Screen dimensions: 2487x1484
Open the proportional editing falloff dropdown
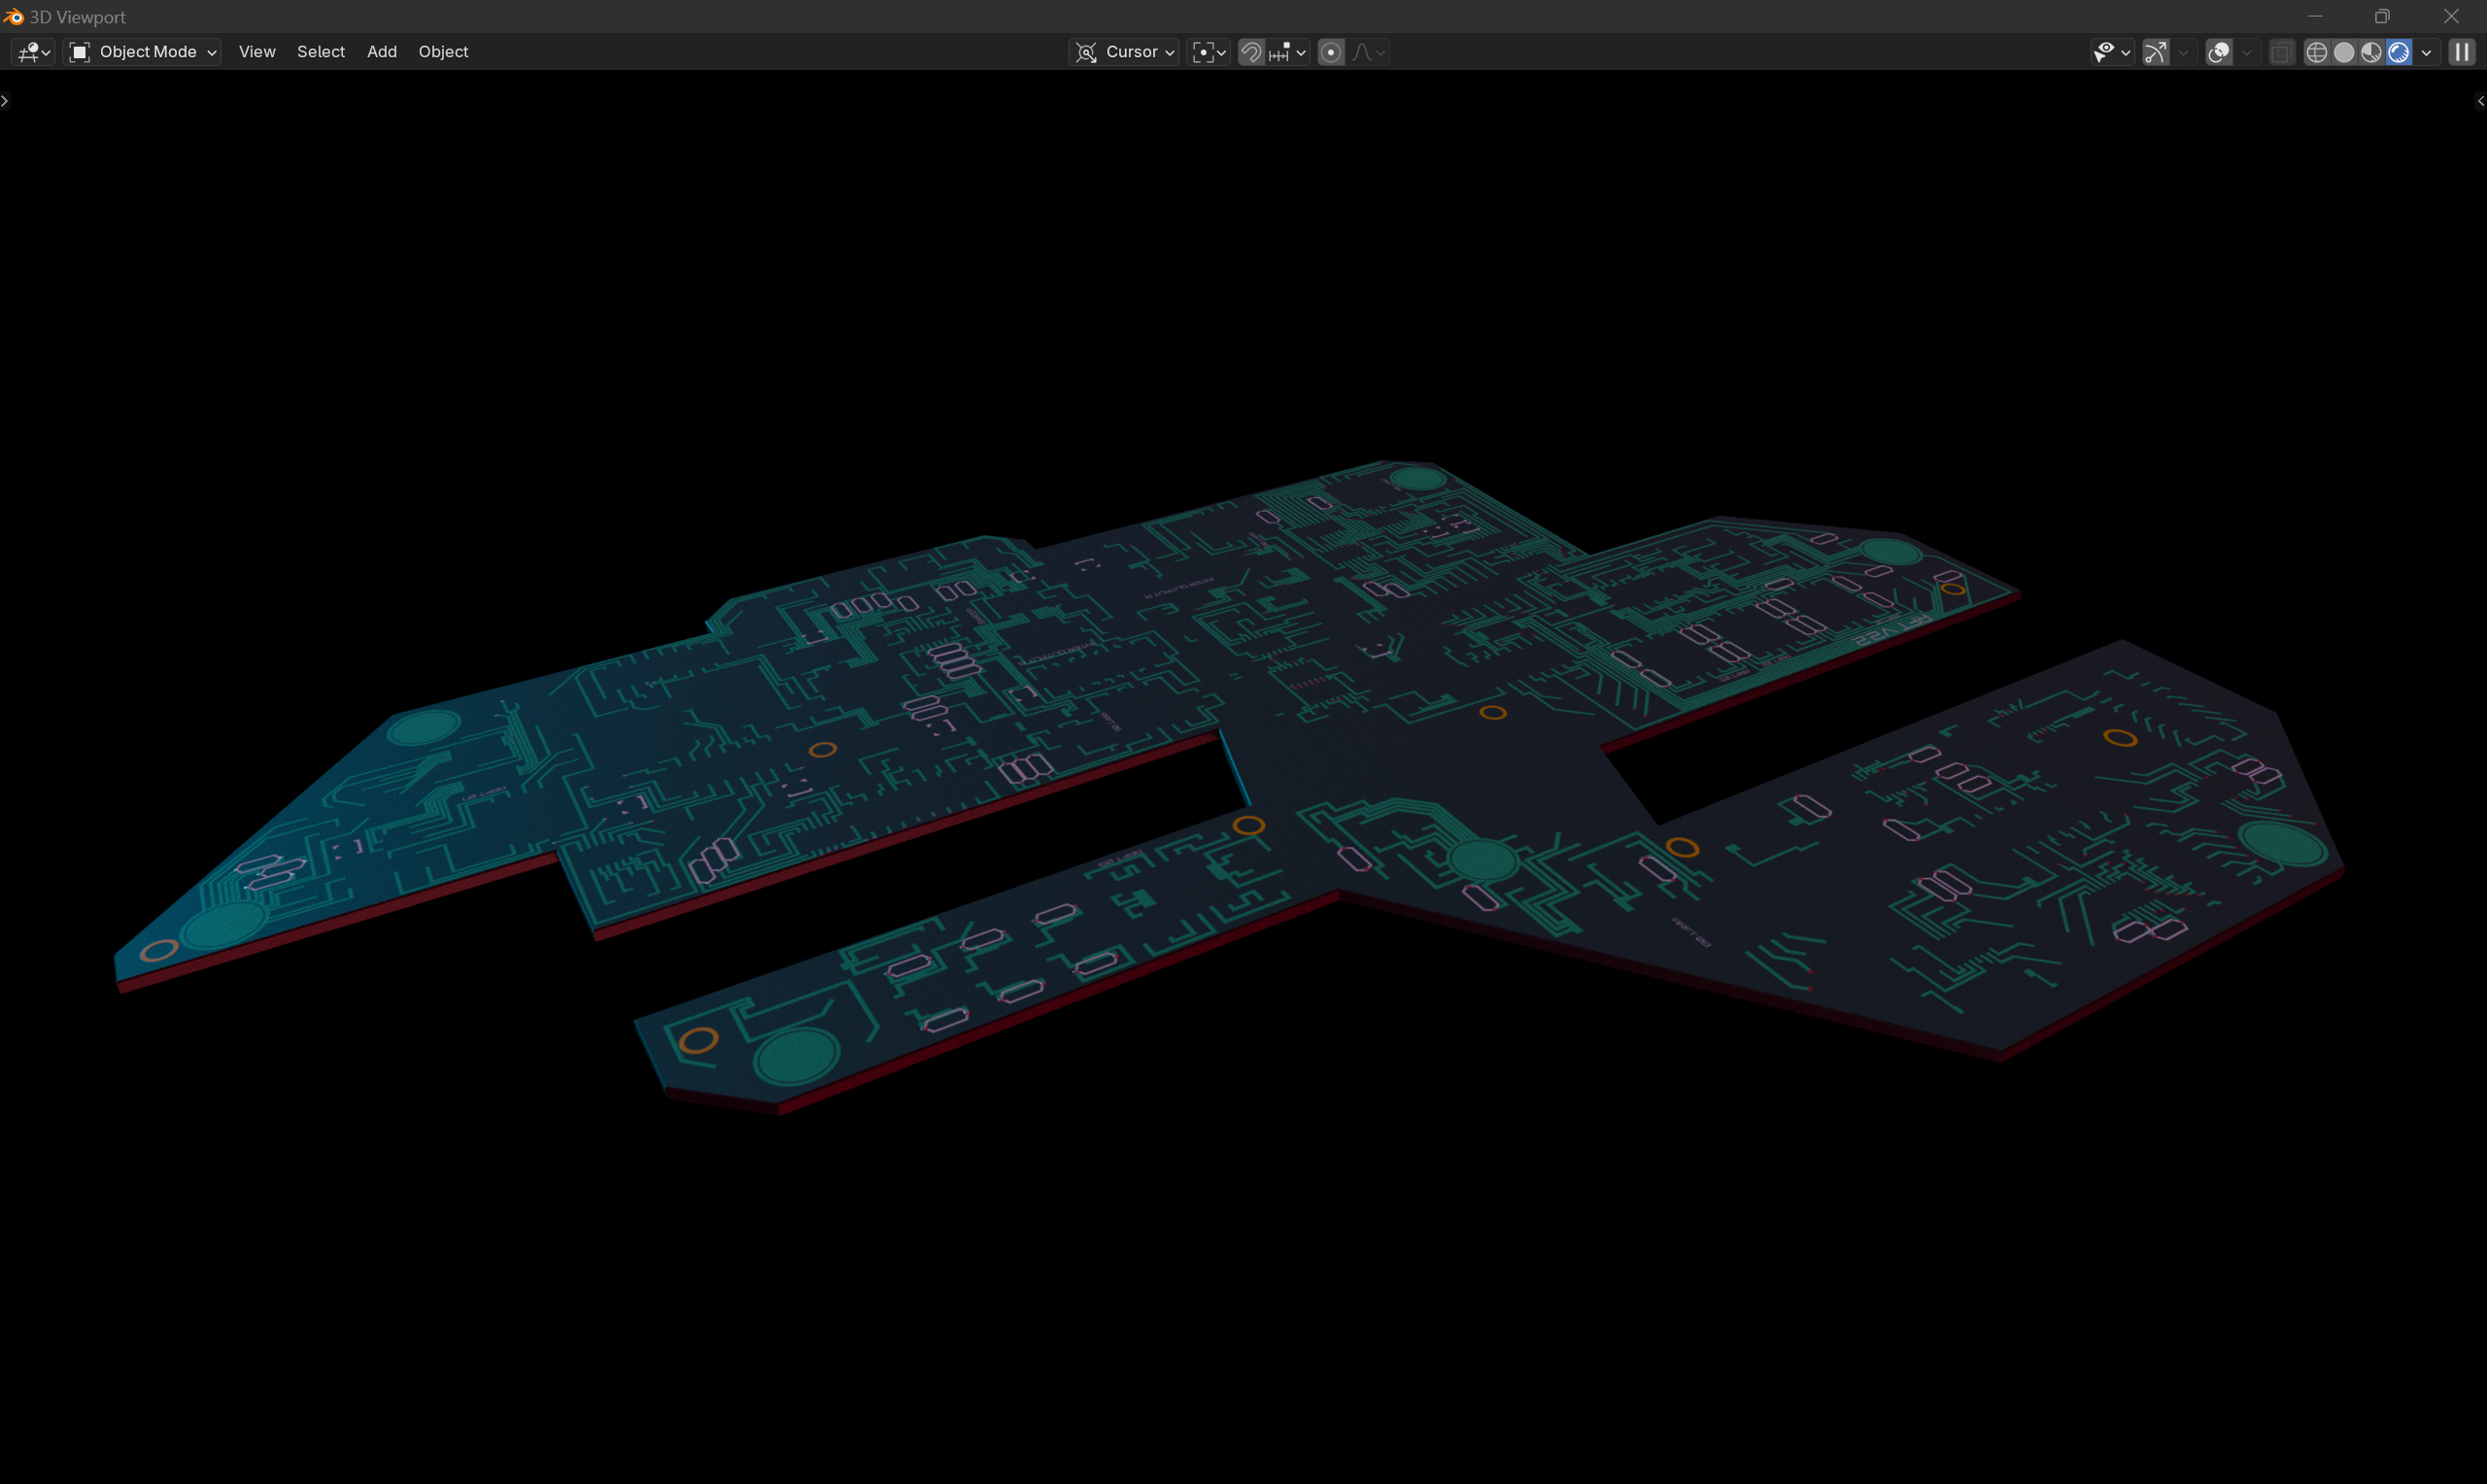tap(1368, 52)
